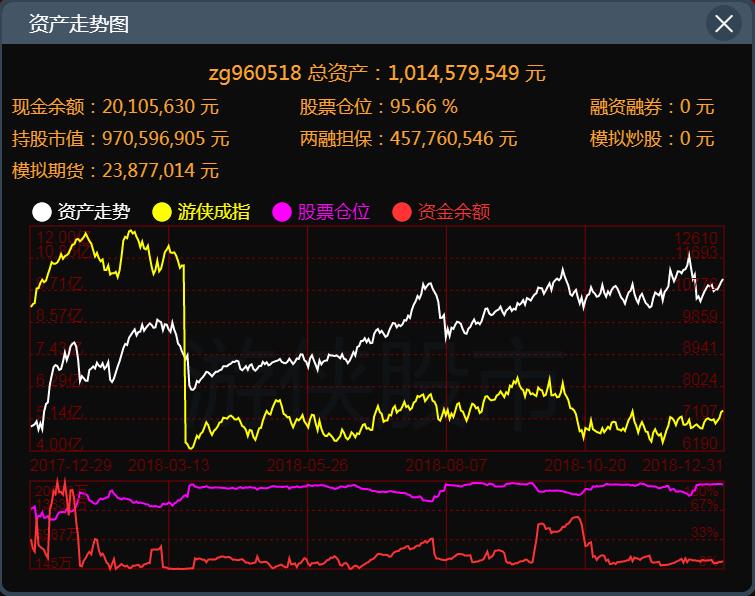The image size is (755, 596).
Task: Click the 2018-12-31 date marker
Action: [x=682, y=465]
